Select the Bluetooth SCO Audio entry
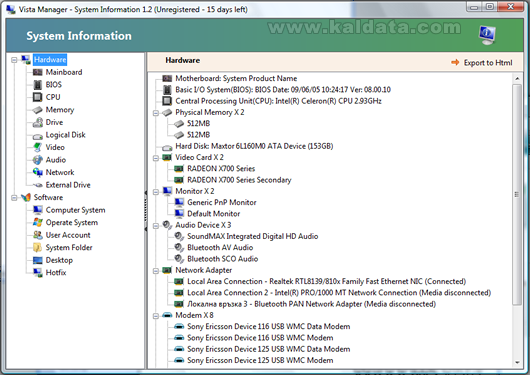The image size is (530, 375). 222,259
